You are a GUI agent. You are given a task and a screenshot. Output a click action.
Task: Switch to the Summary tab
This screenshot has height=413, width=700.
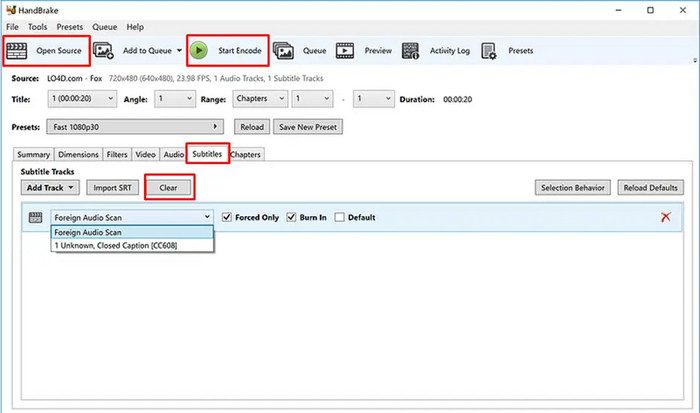[x=33, y=154]
